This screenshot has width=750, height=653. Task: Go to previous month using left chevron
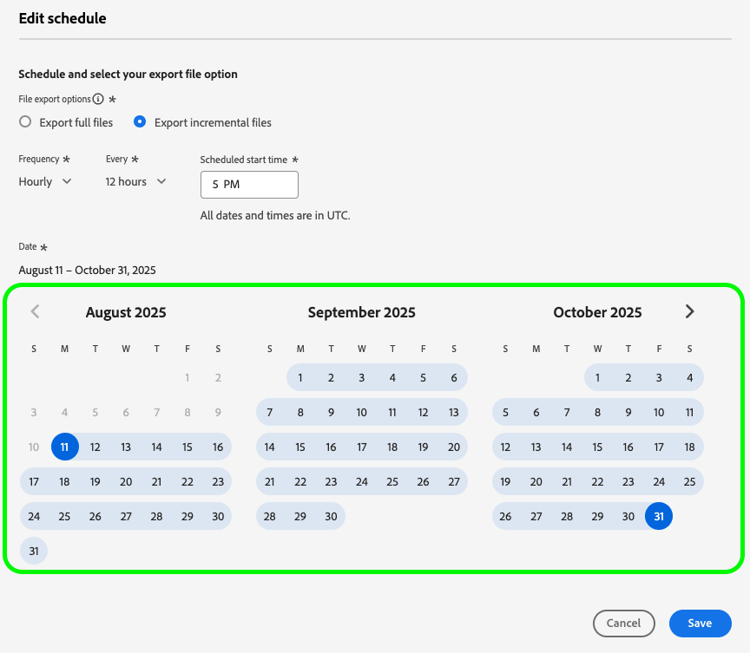pos(35,311)
